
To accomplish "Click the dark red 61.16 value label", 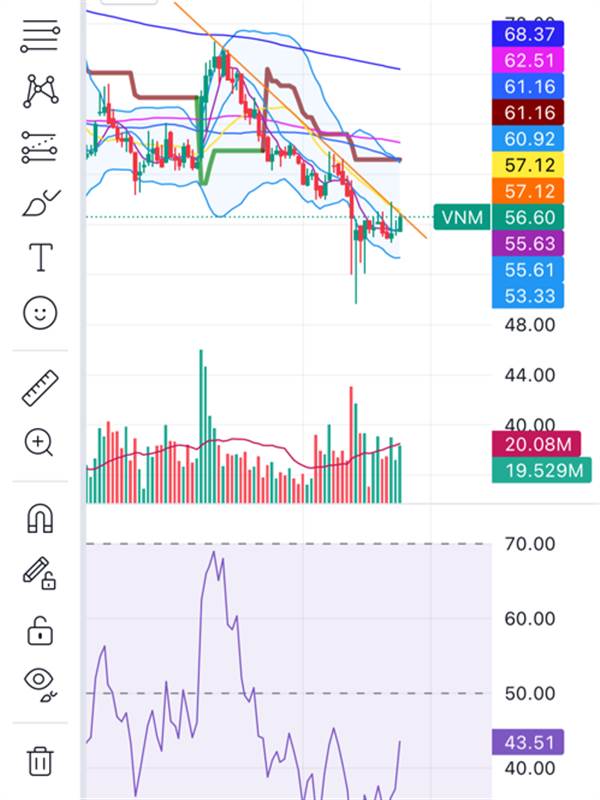I will point(528,113).
